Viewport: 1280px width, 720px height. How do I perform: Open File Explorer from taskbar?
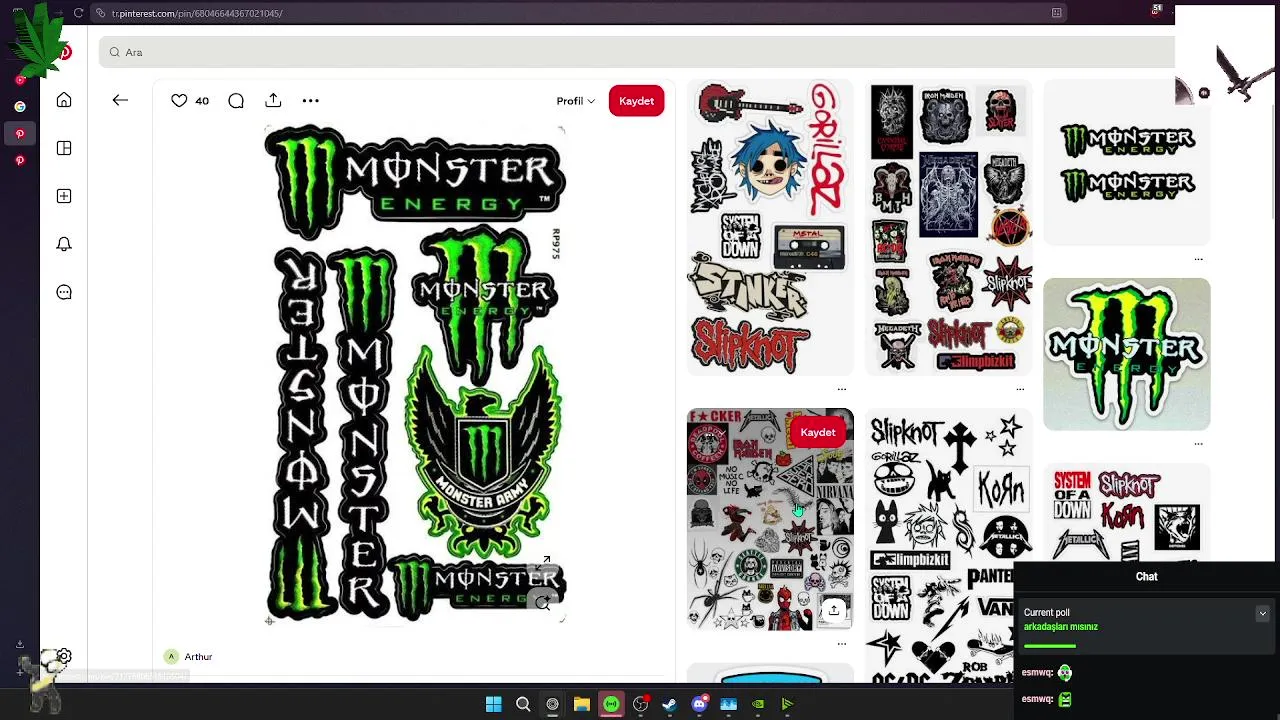[581, 704]
